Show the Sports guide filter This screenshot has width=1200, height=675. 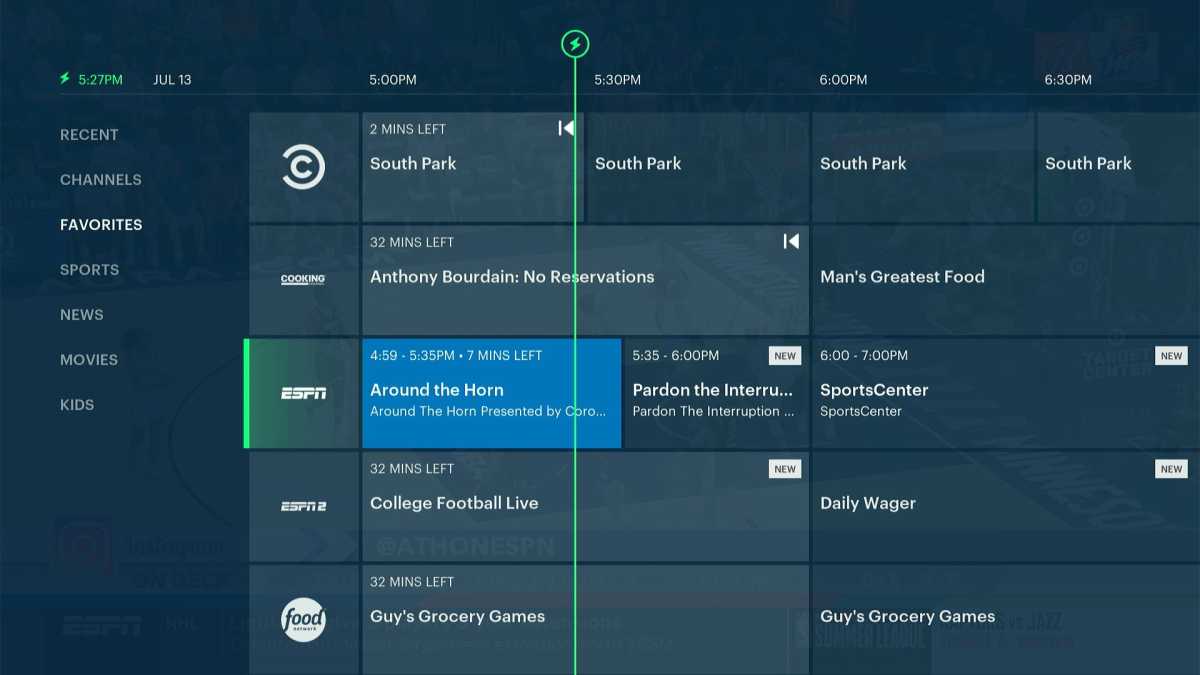click(89, 270)
